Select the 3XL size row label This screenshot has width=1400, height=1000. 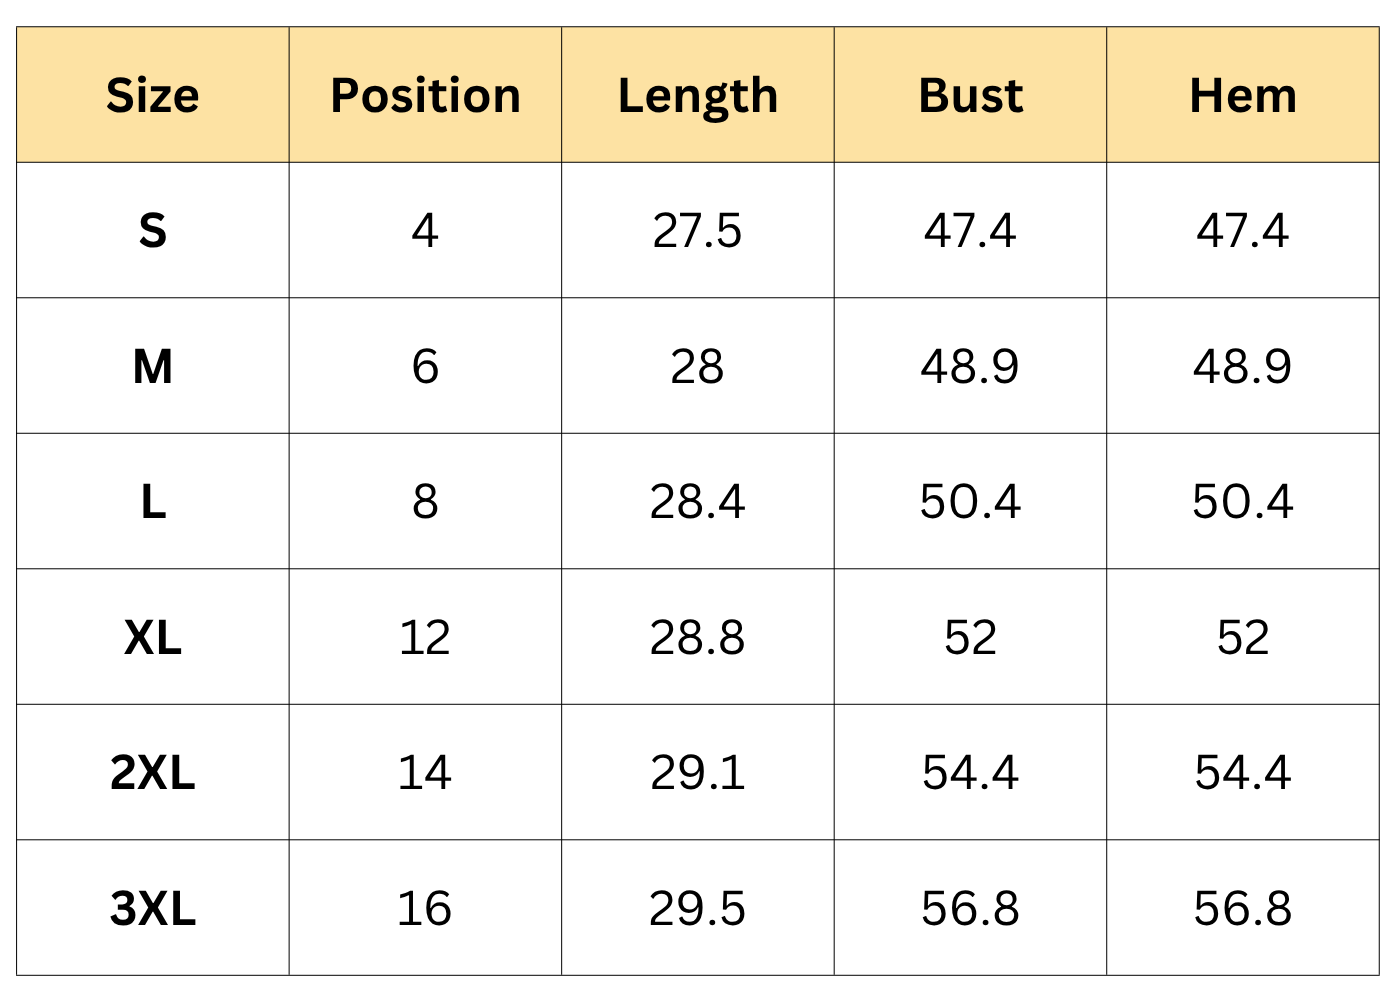pos(153,908)
